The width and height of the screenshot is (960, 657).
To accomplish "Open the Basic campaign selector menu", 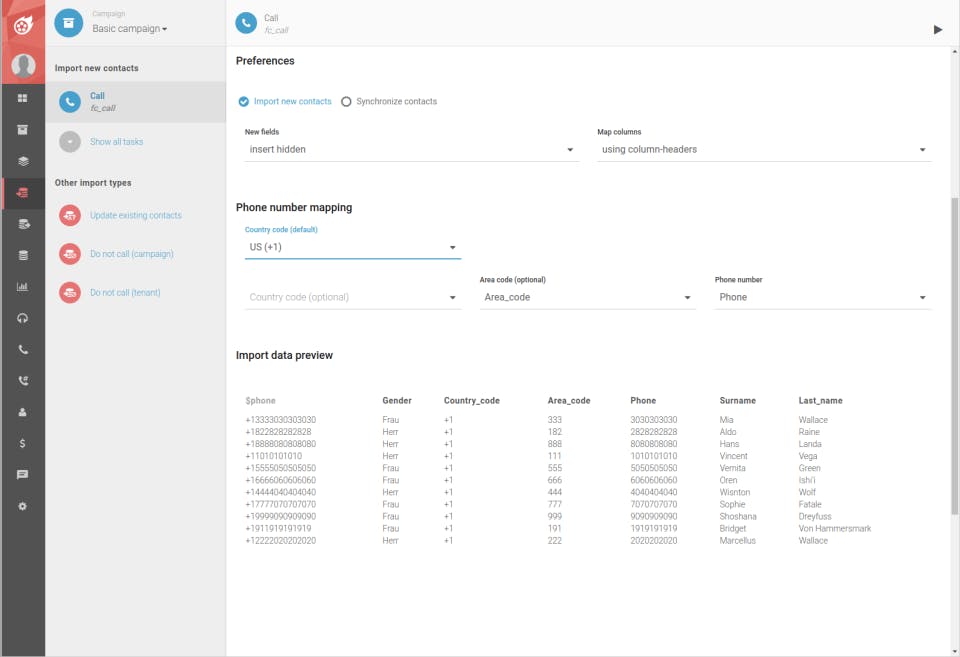I will (129, 29).
